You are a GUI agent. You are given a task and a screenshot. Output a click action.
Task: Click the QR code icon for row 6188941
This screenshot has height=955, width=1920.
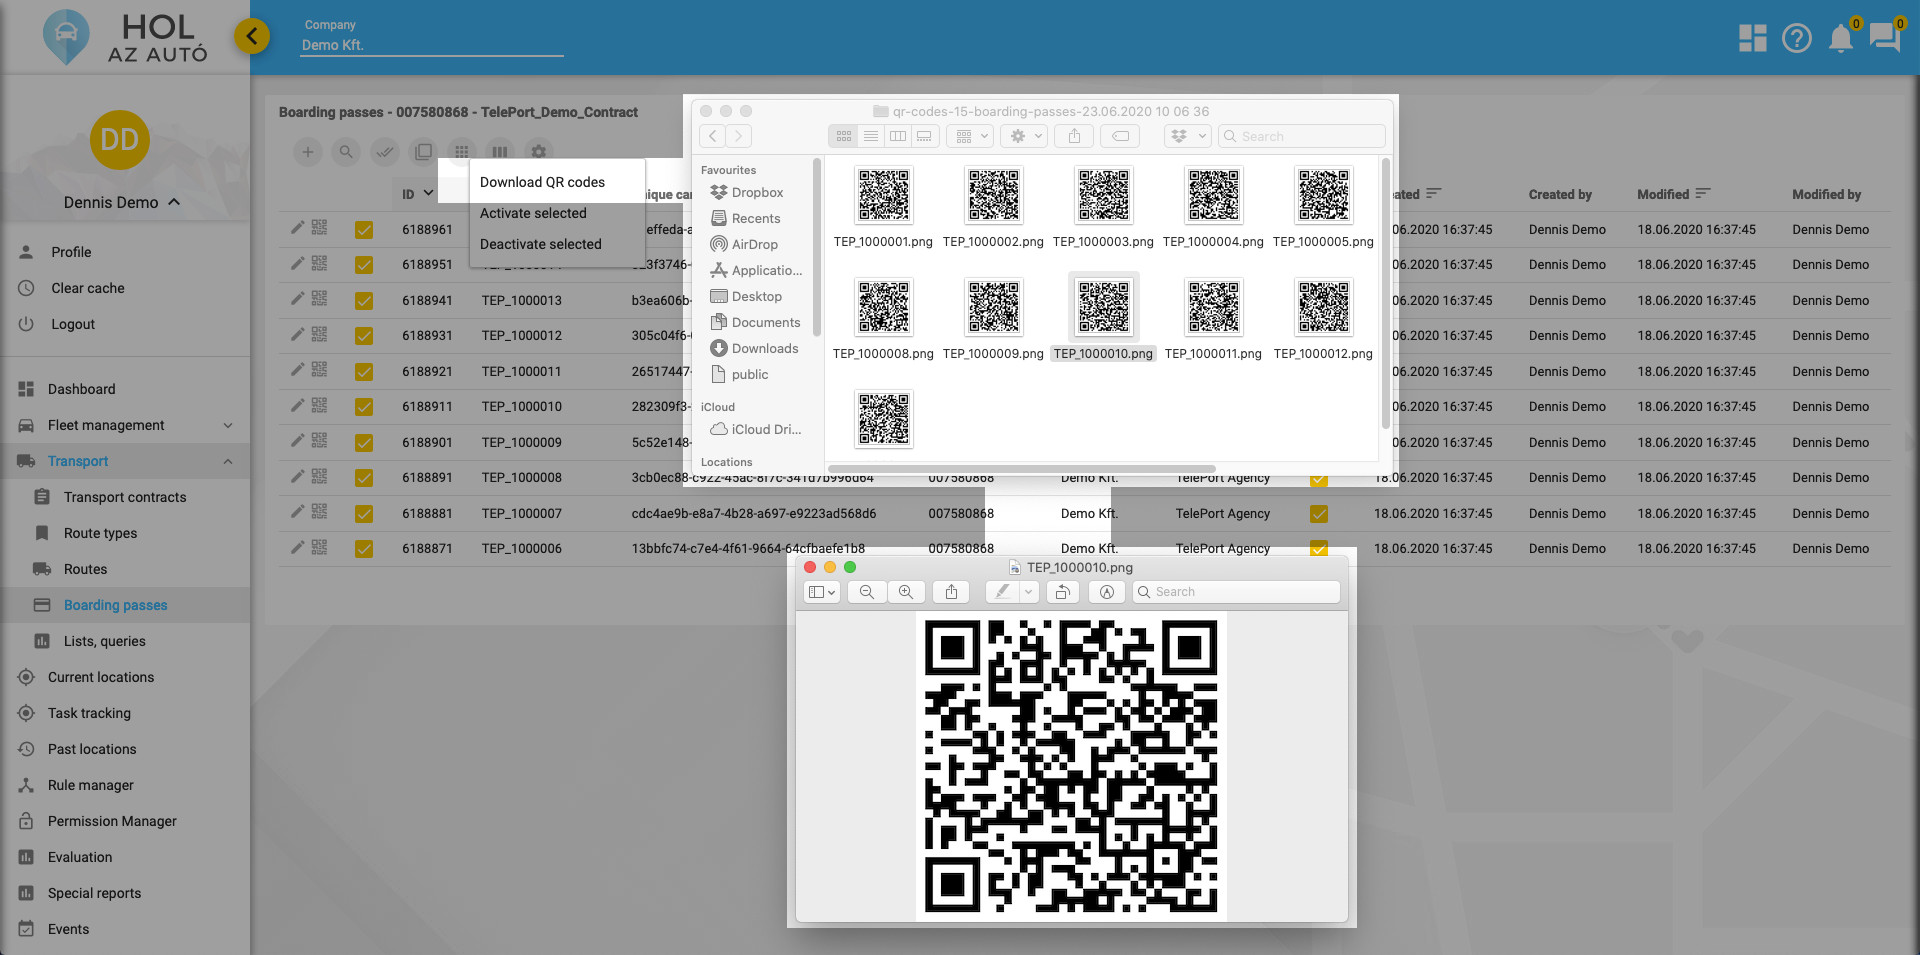319,299
